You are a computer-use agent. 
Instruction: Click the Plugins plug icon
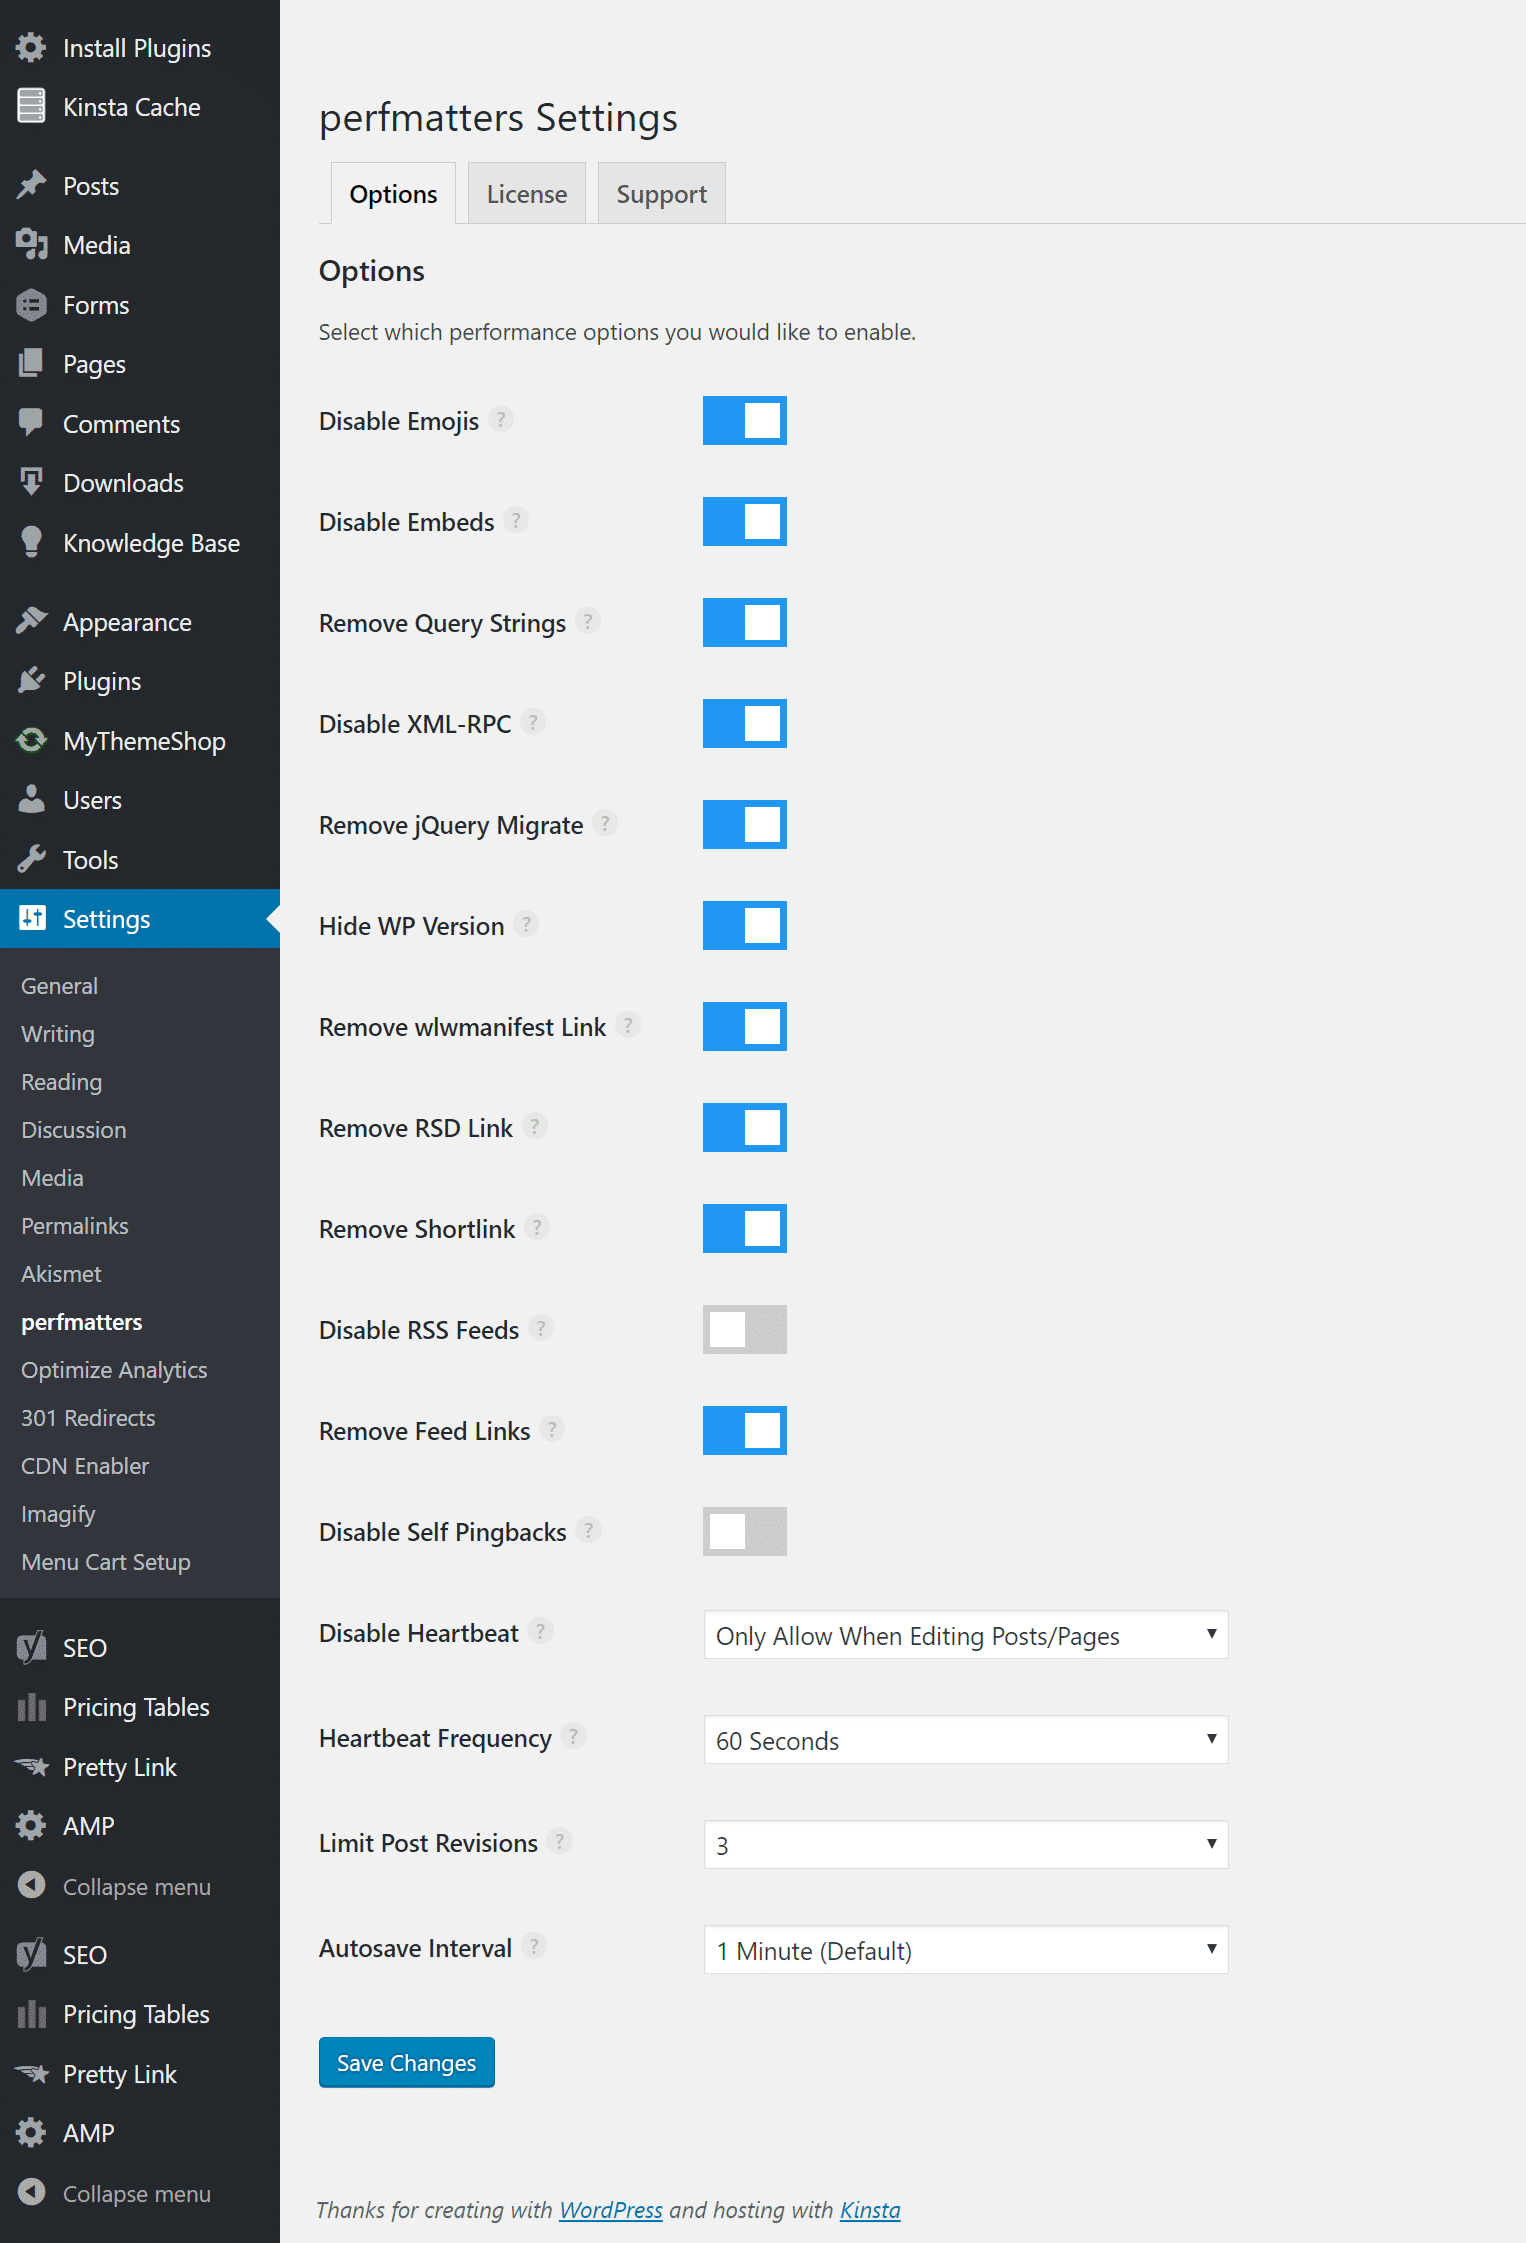pyautogui.click(x=31, y=680)
